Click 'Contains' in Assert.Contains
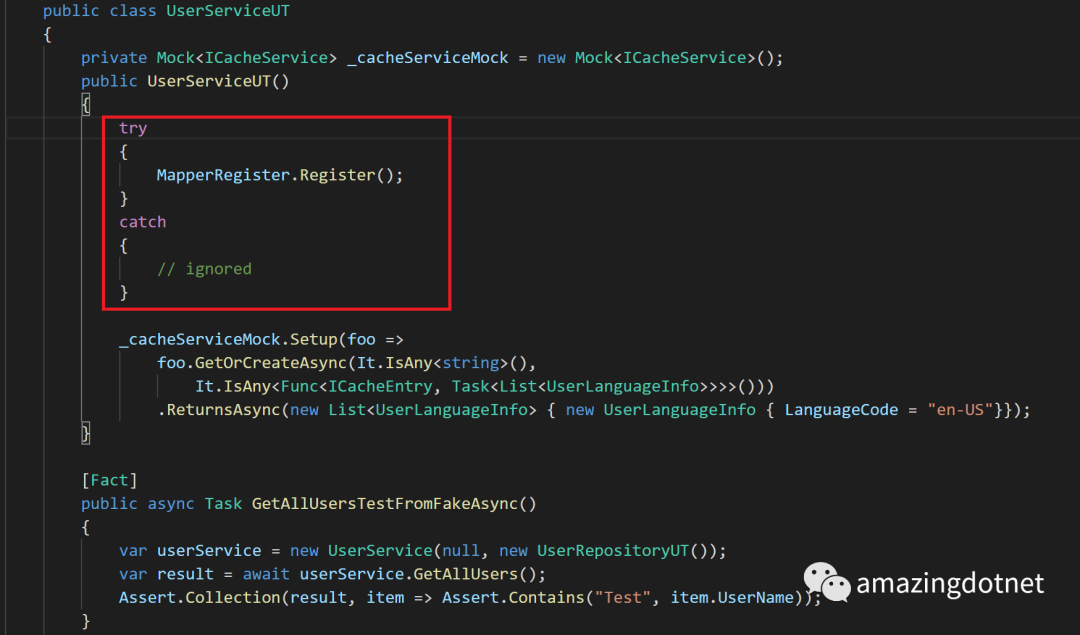 [x=546, y=598]
